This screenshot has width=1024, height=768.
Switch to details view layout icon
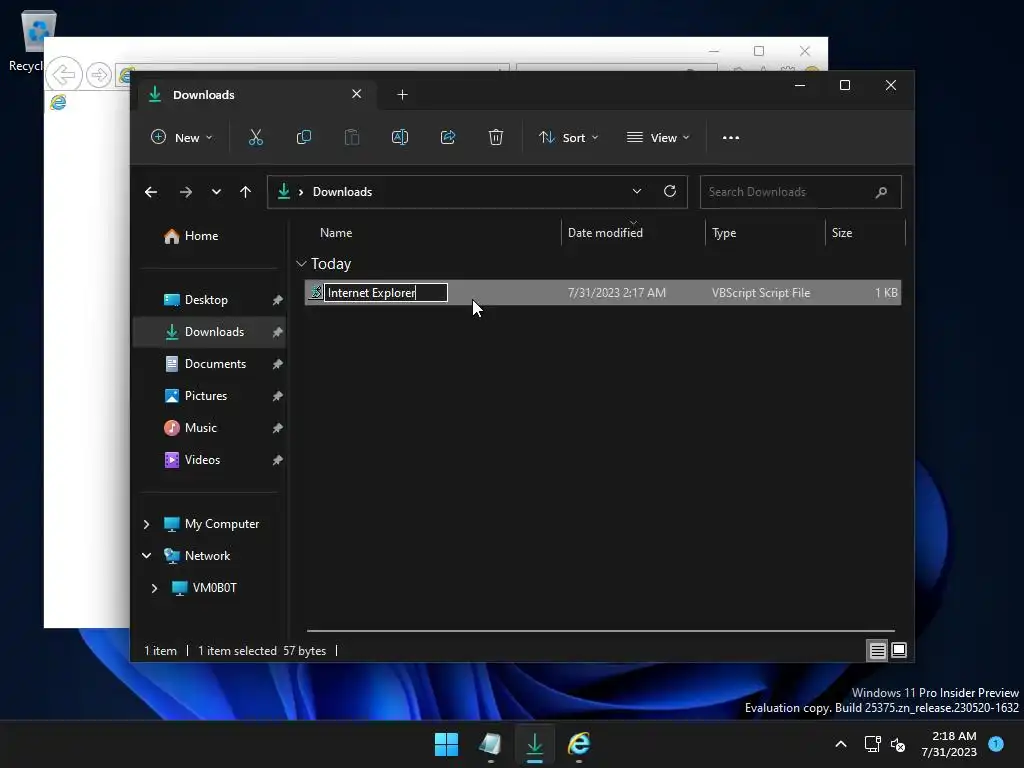877,650
